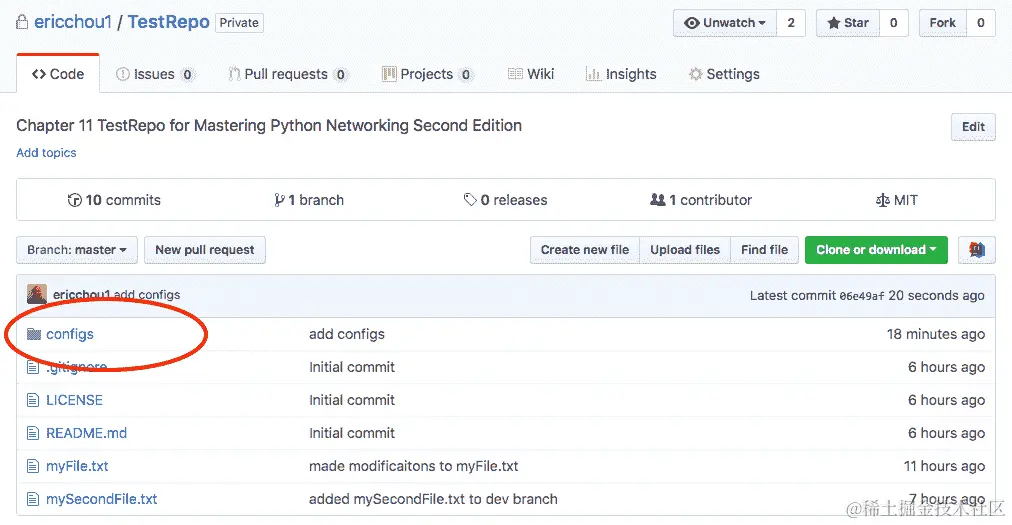Image resolution: width=1012 pixels, height=525 pixels.
Task: Open the configs folder
Action: tap(69, 334)
